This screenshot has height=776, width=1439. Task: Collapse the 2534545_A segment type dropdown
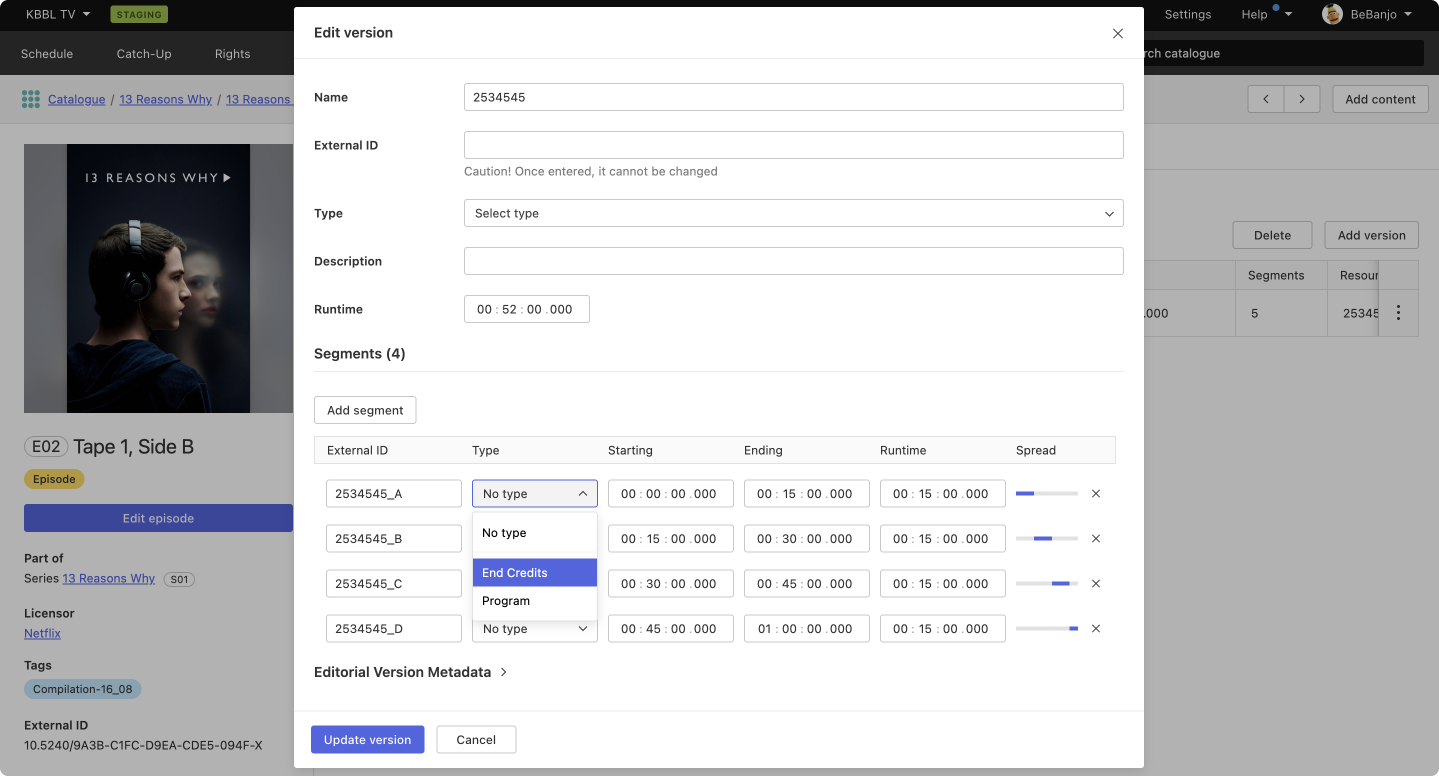tap(535, 494)
